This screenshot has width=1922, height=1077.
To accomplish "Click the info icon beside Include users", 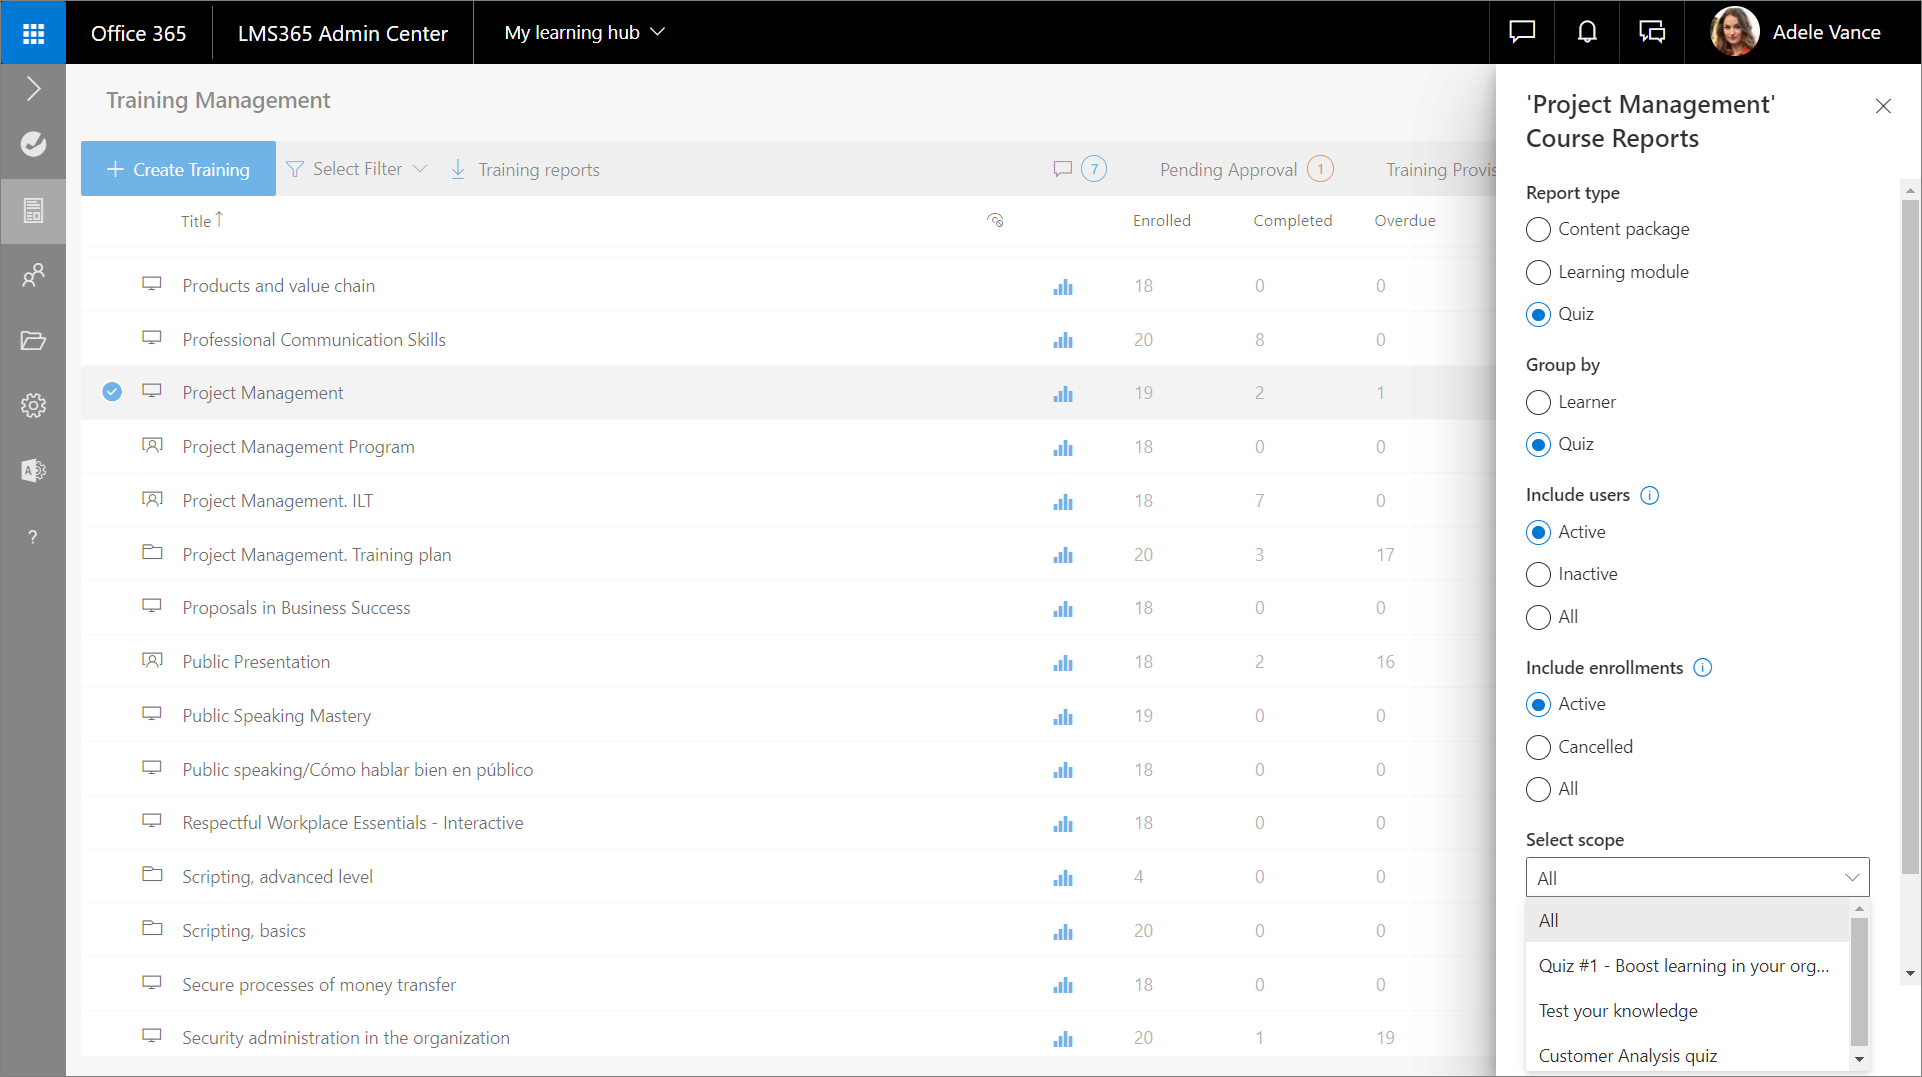I will coord(1650,495).
